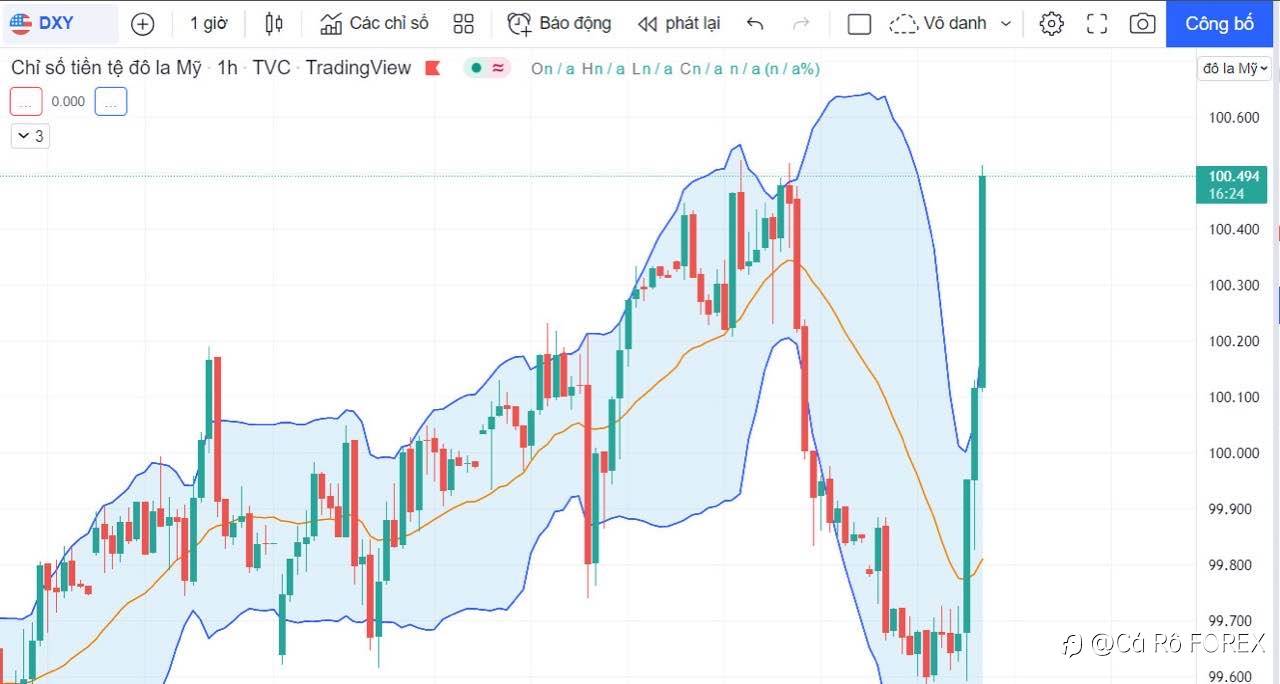Toggle the square layout selector checkbox icon

point(859,24)
